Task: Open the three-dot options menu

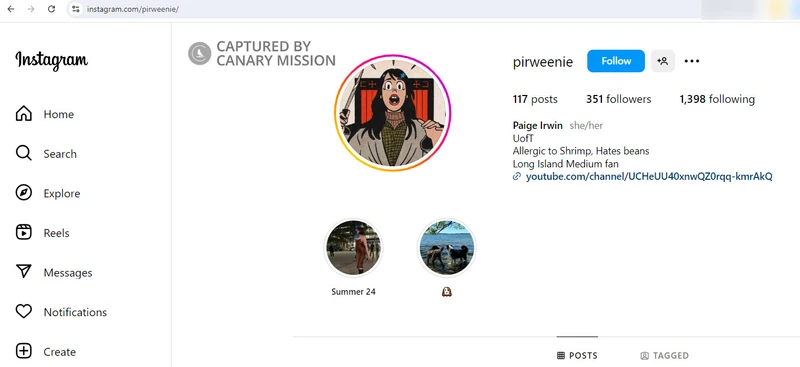Action: coord(692,61)
